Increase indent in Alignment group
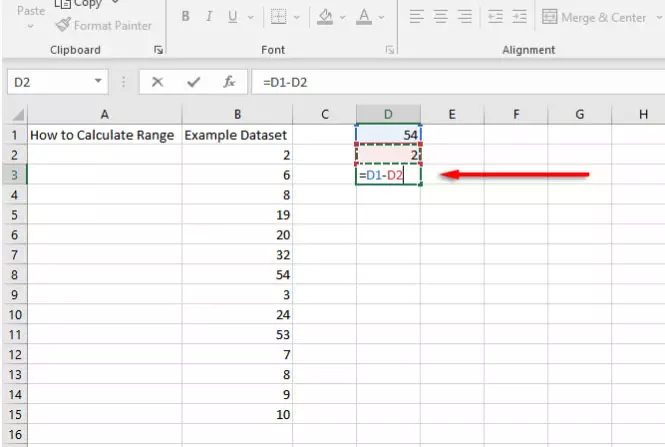The image size is (665, 447). pyautogui.click(x=519, y=17)
